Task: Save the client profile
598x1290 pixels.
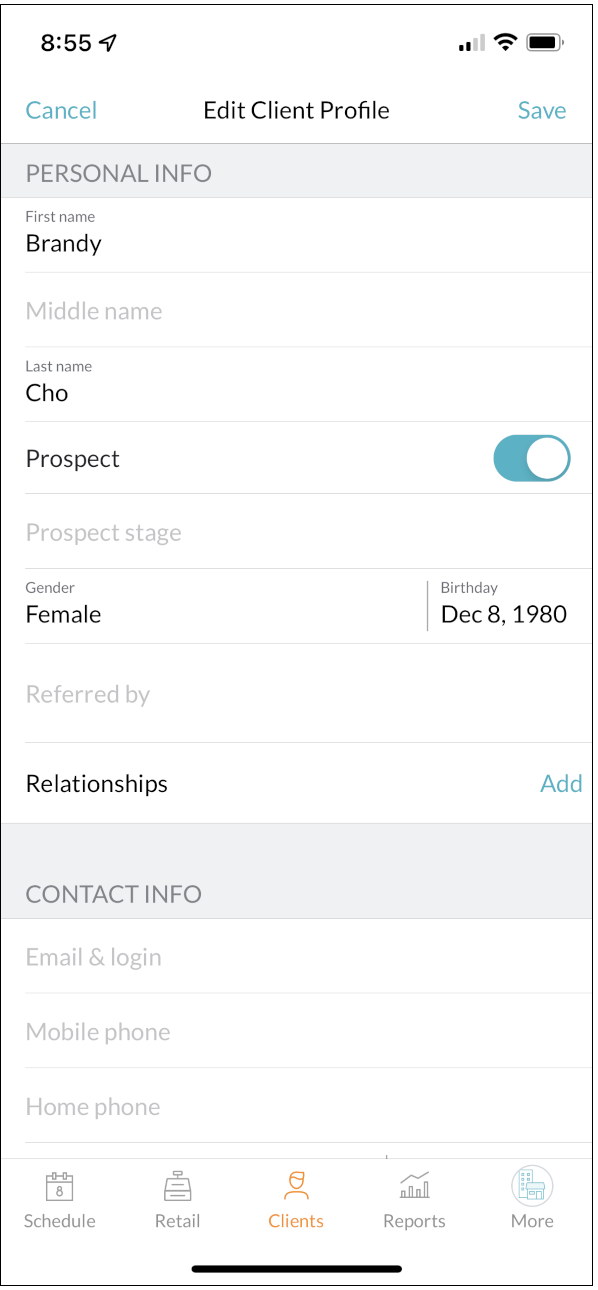Action: [x=541, y=110]
